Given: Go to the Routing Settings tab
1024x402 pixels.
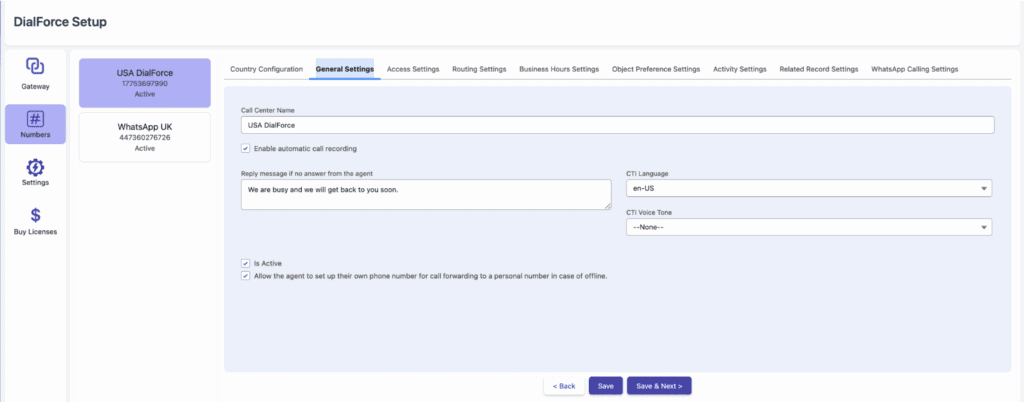Looking at the screenshot, I should click(x=478, y=69).
